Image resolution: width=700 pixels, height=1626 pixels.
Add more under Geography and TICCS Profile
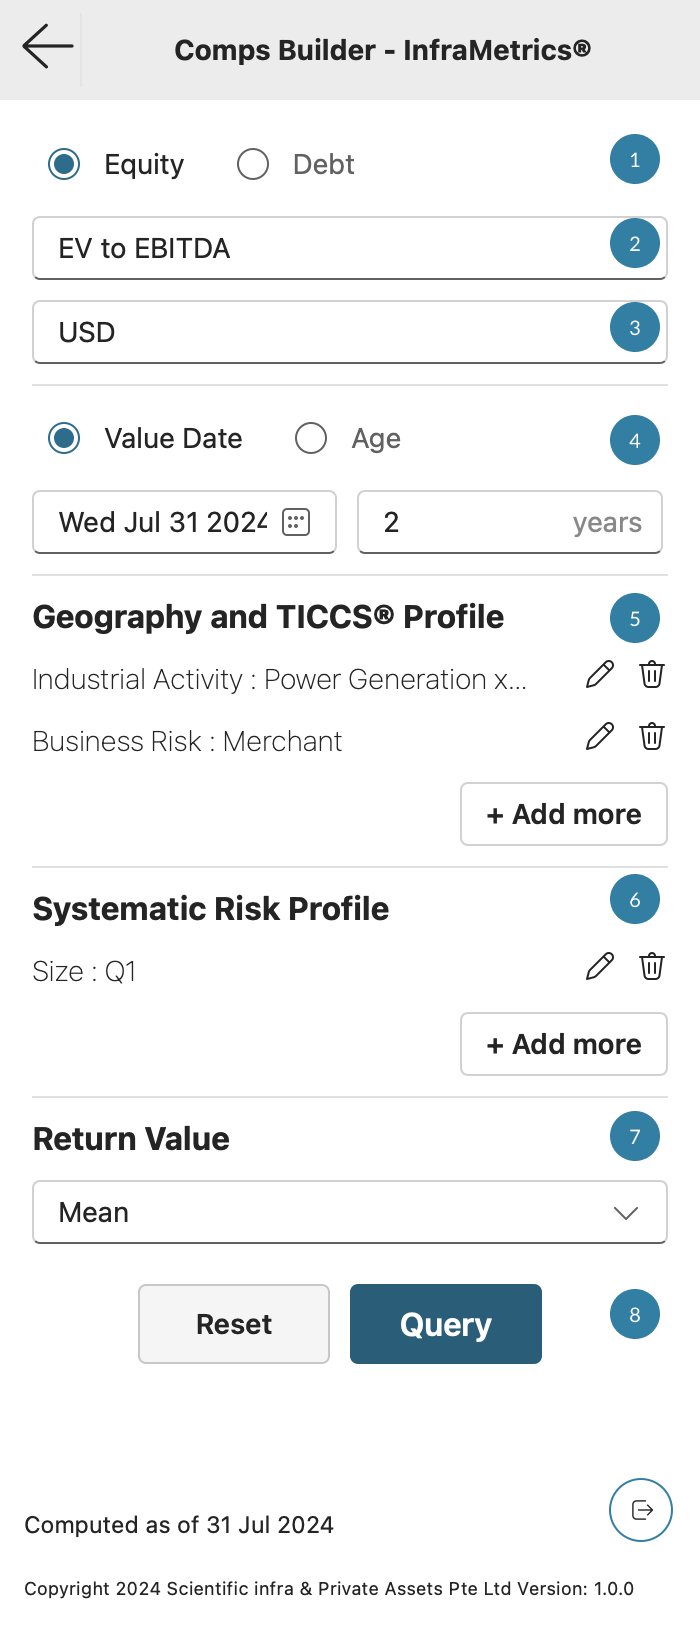[564, 814]
